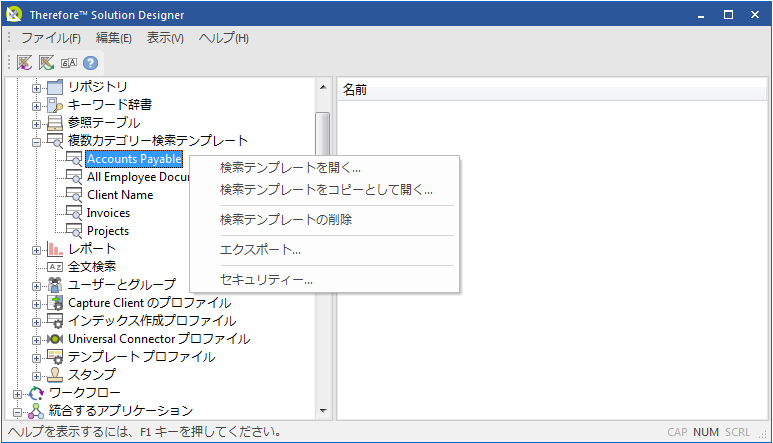This screenshot has width=773, height=443.
Task: Click the blue help question mark icon
Action: point(90,62)
